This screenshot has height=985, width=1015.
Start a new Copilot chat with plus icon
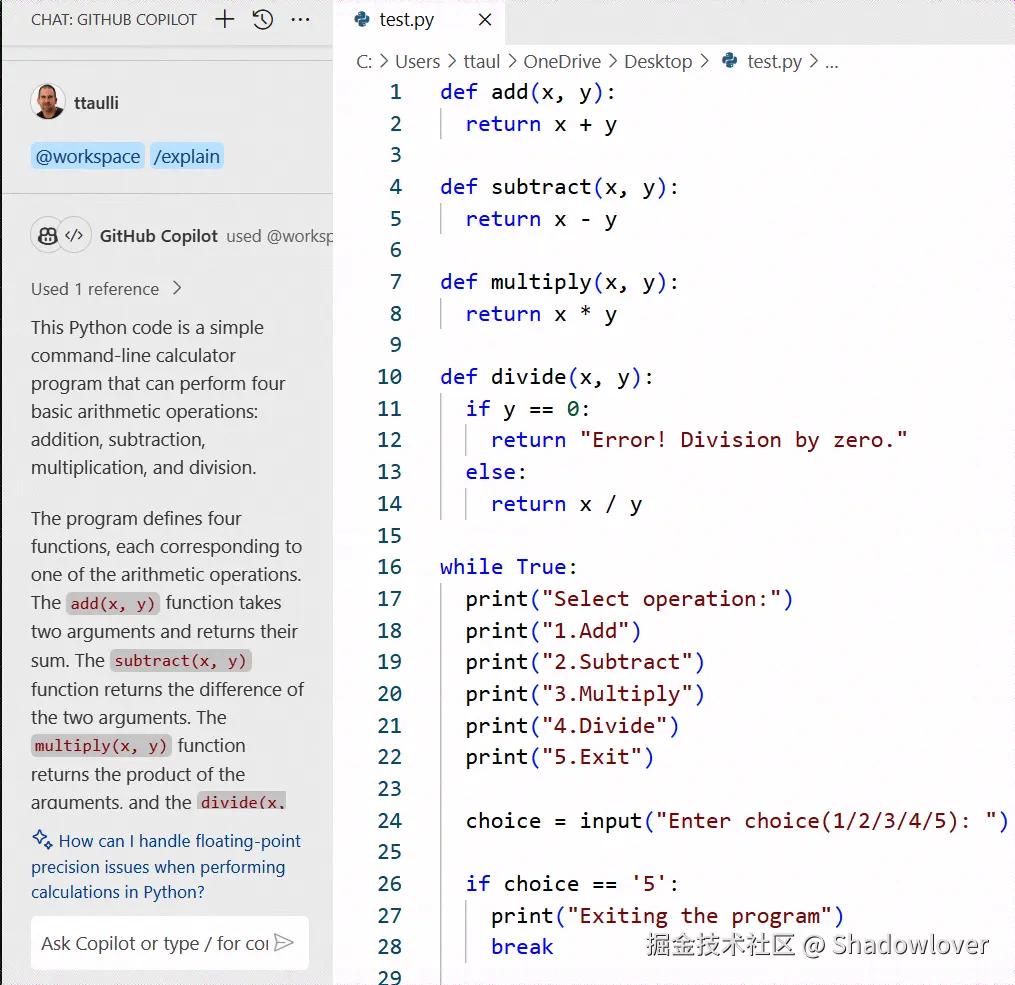pyautogui.click(x=225, y=19)
